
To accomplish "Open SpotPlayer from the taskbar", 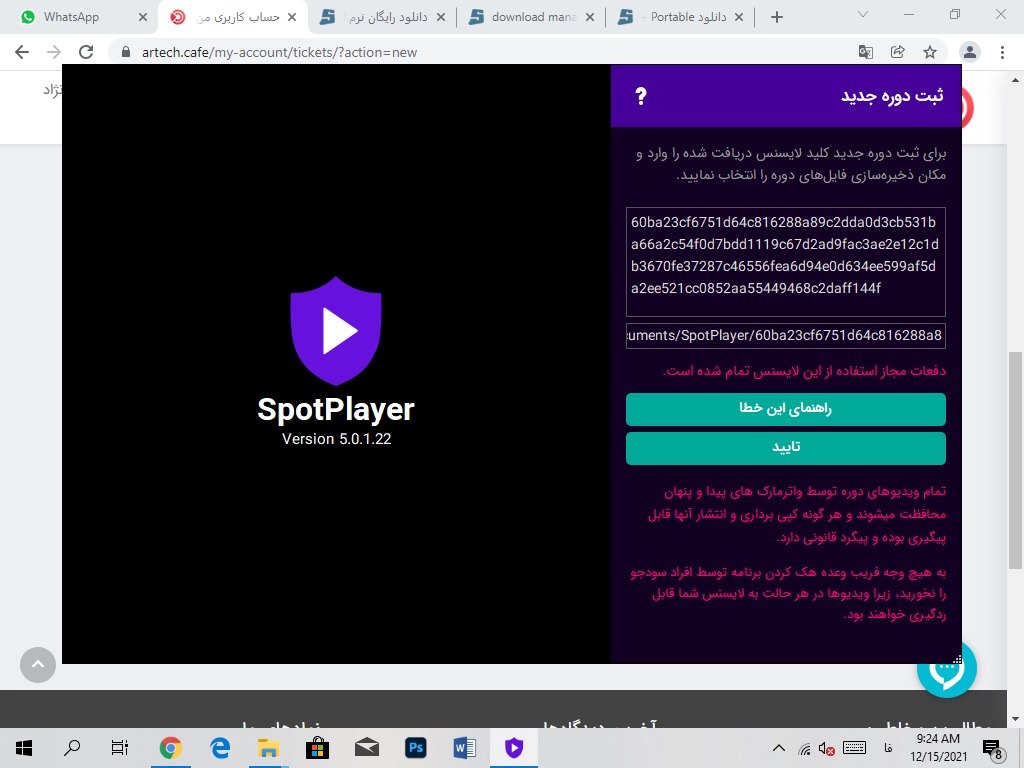I will 513,747.
